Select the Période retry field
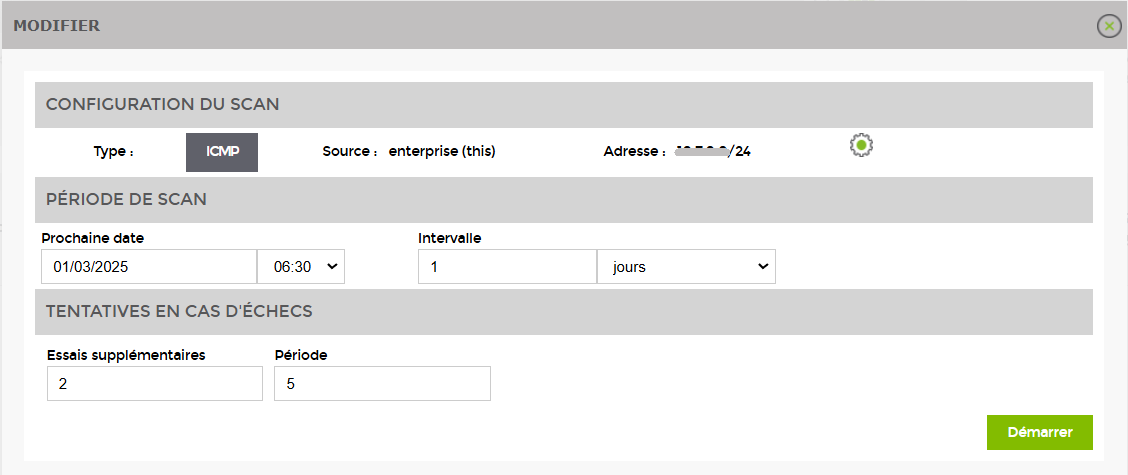The width and height of the screenshot is (1128, 475). point(382,384)
